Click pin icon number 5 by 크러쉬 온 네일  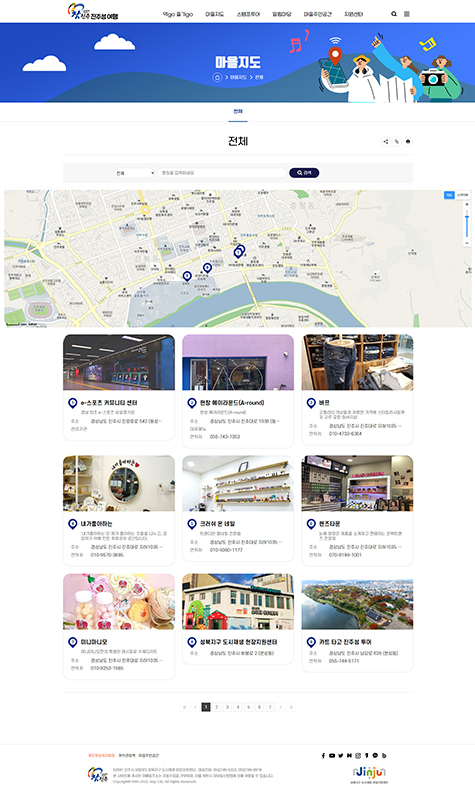pos(192,524)
